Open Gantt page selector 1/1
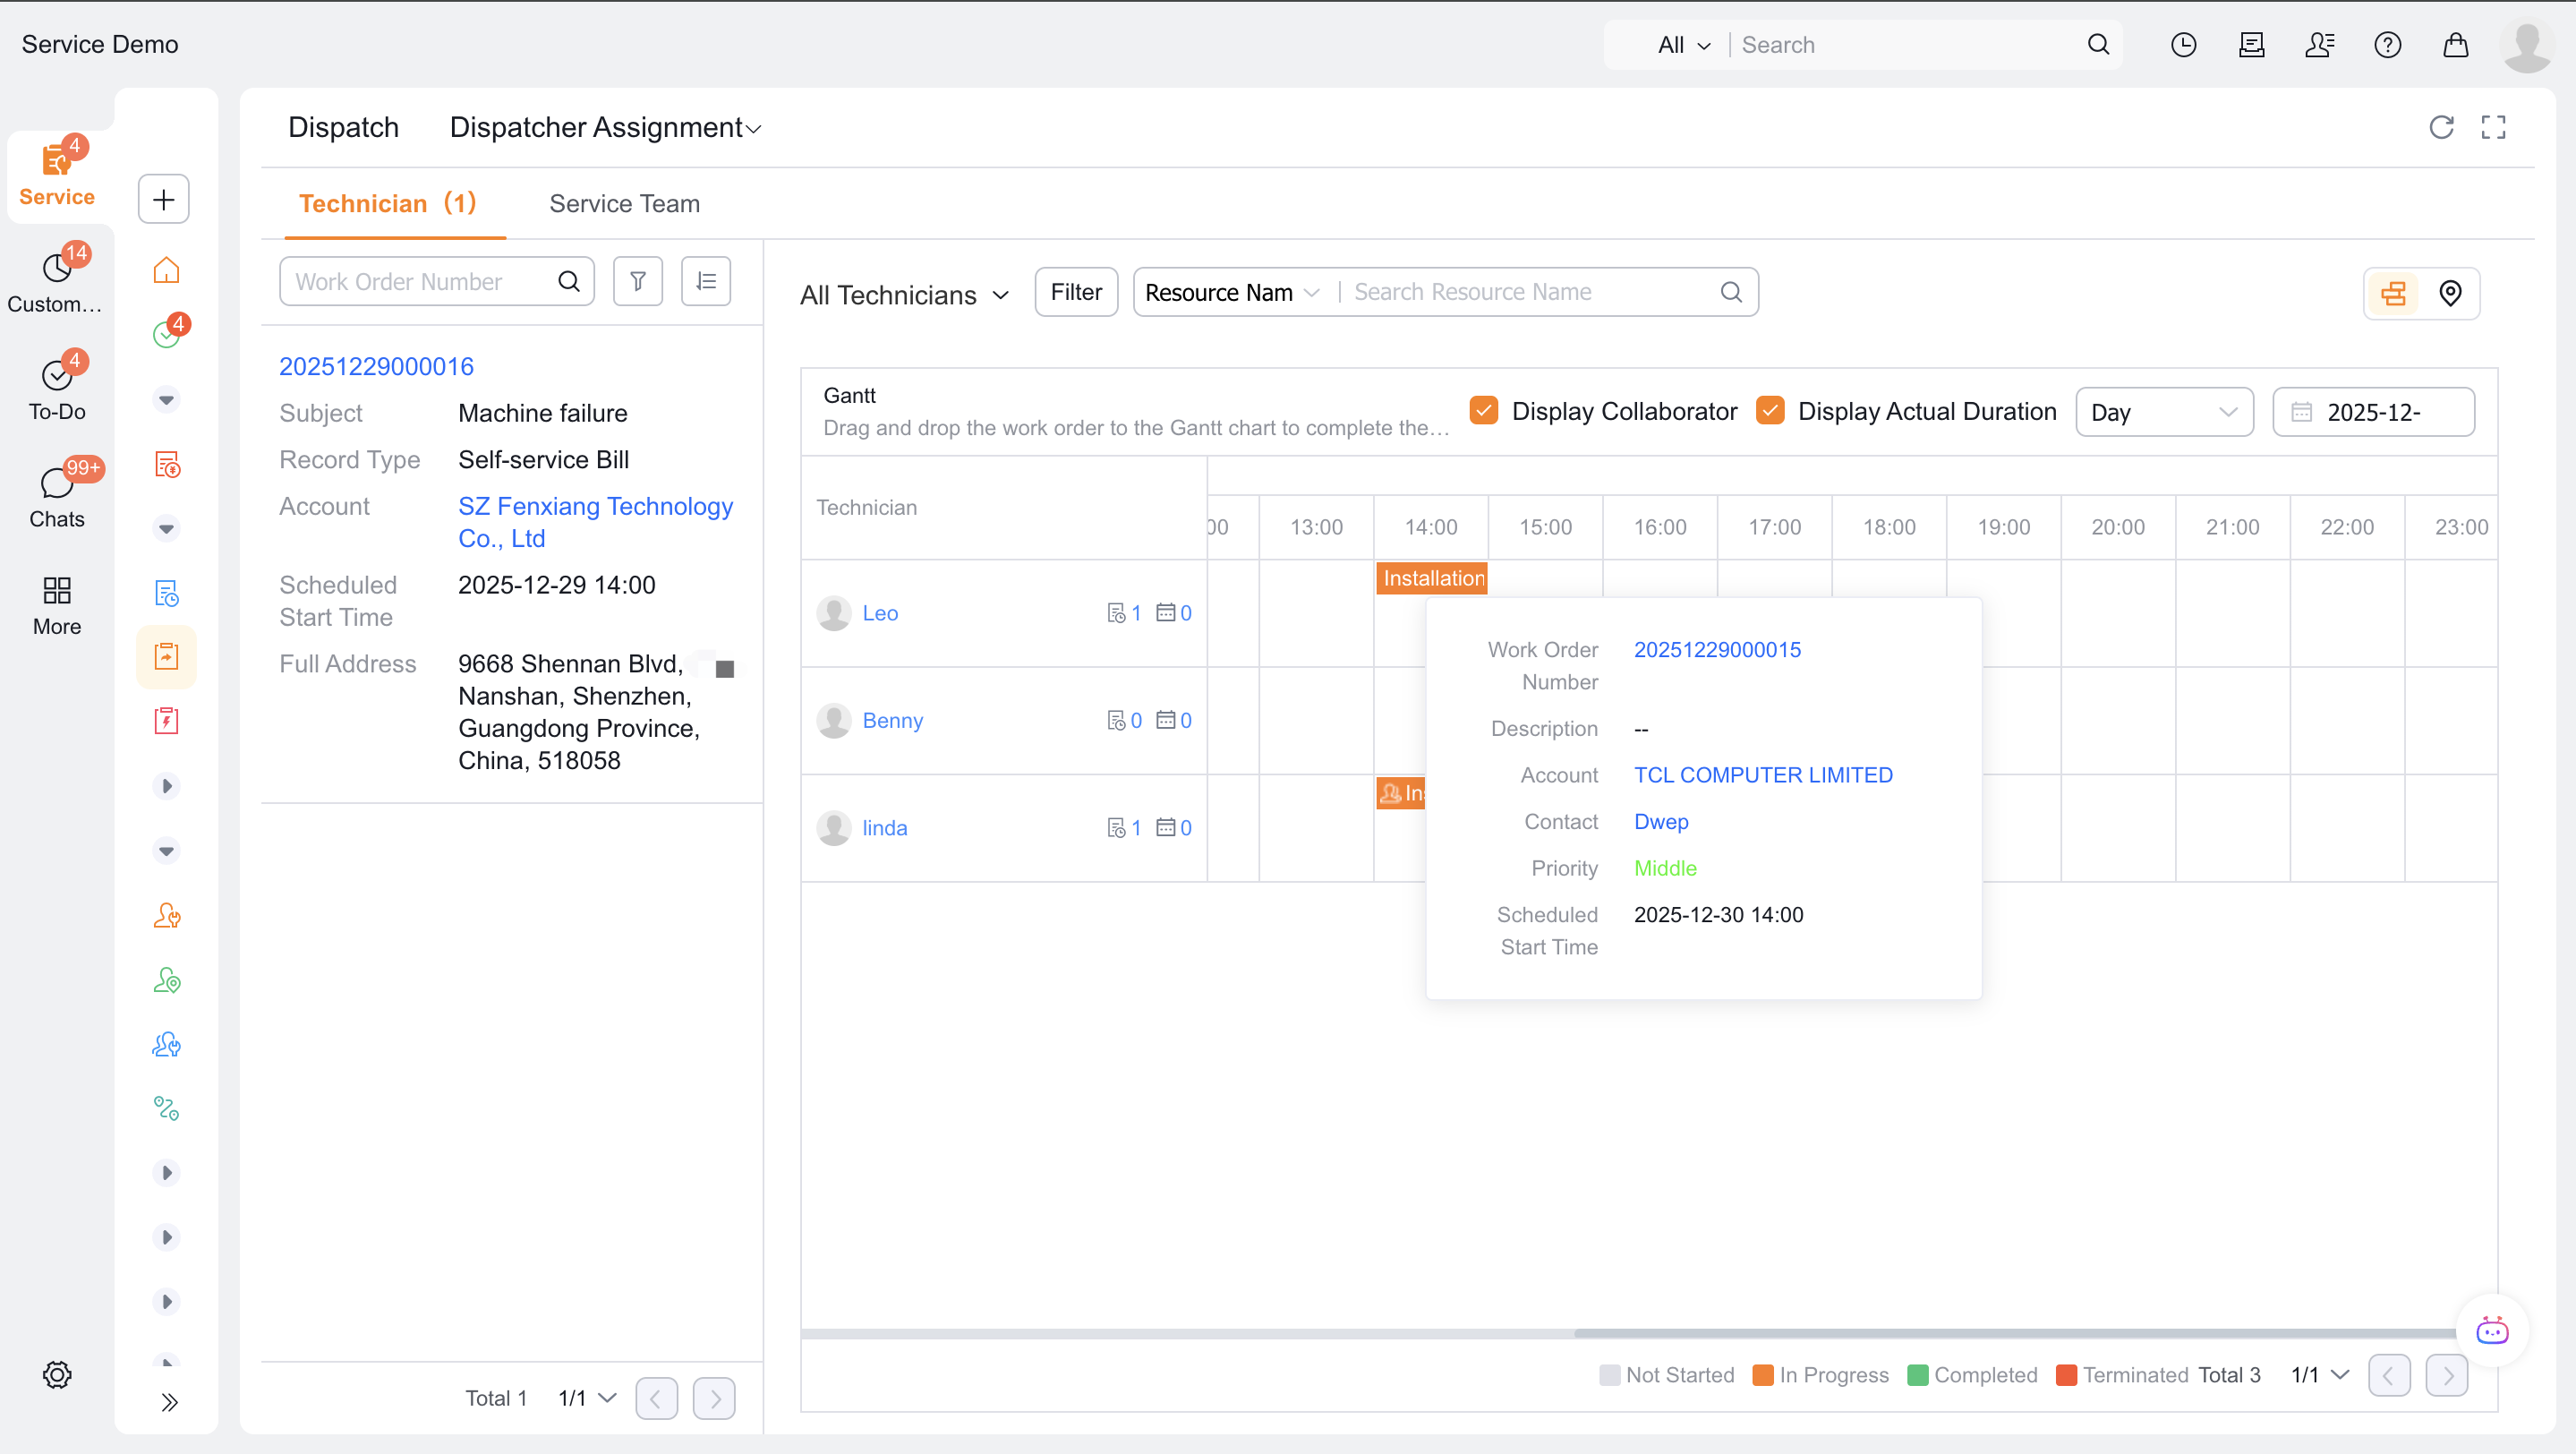2576x1454 pixels. tap(2320, 1374)
